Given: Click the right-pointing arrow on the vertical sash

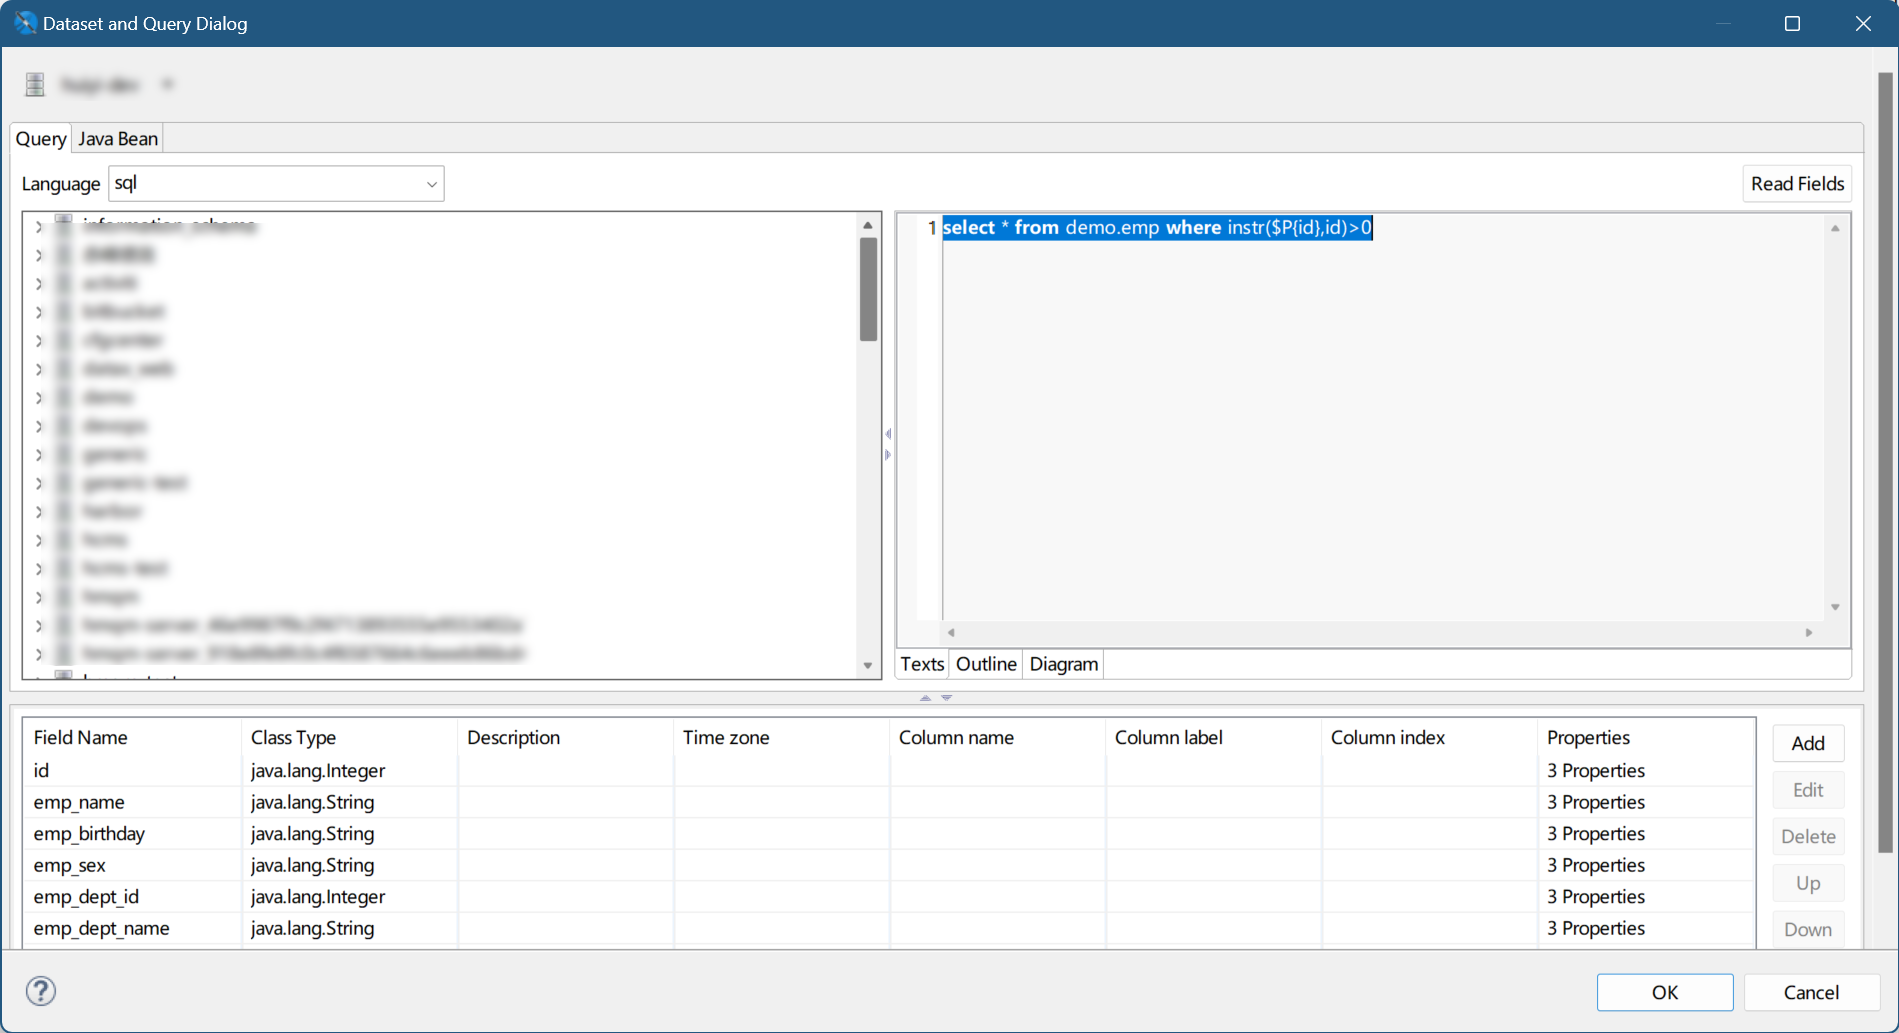Looking at the screenshot, I should click(x=888, y=455).
